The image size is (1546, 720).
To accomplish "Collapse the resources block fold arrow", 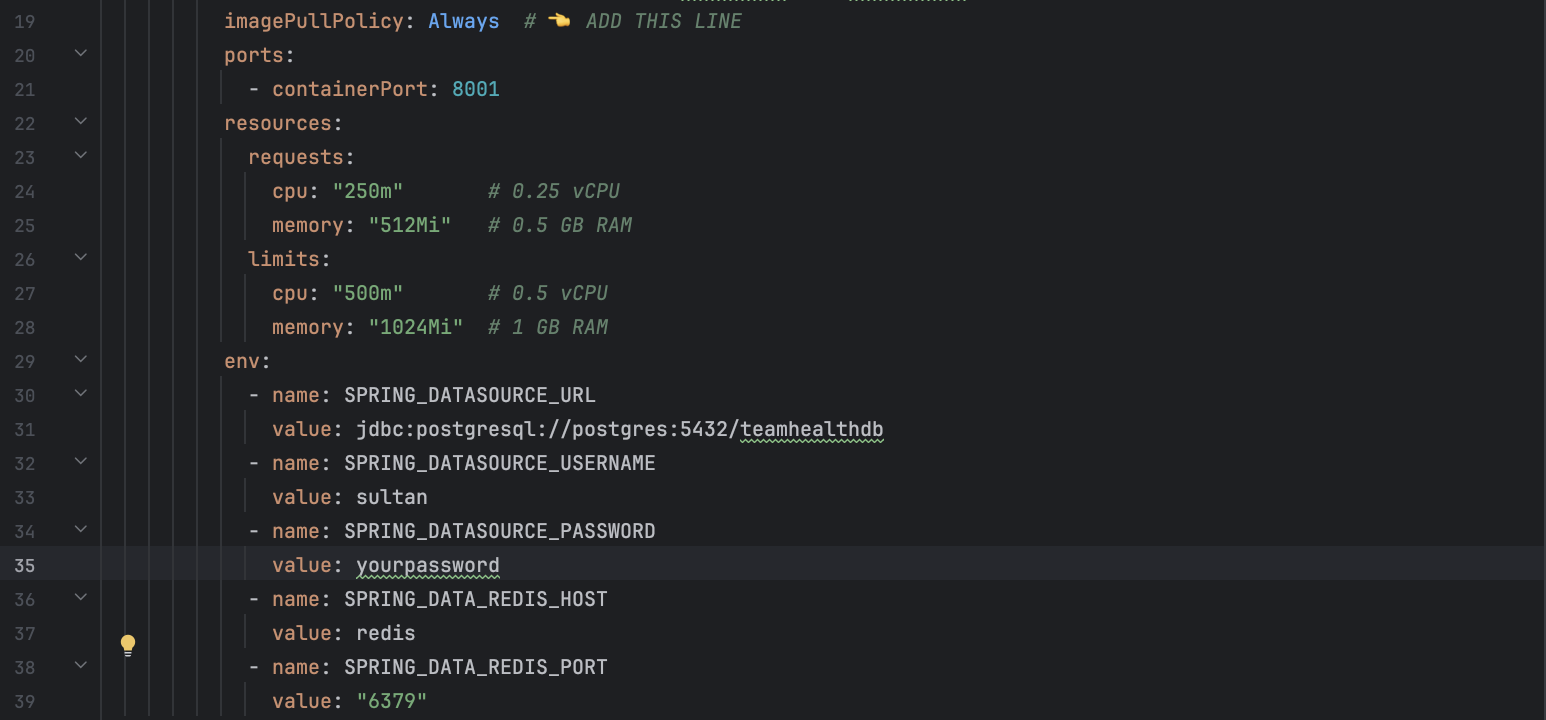I will [x=81, y=121].
